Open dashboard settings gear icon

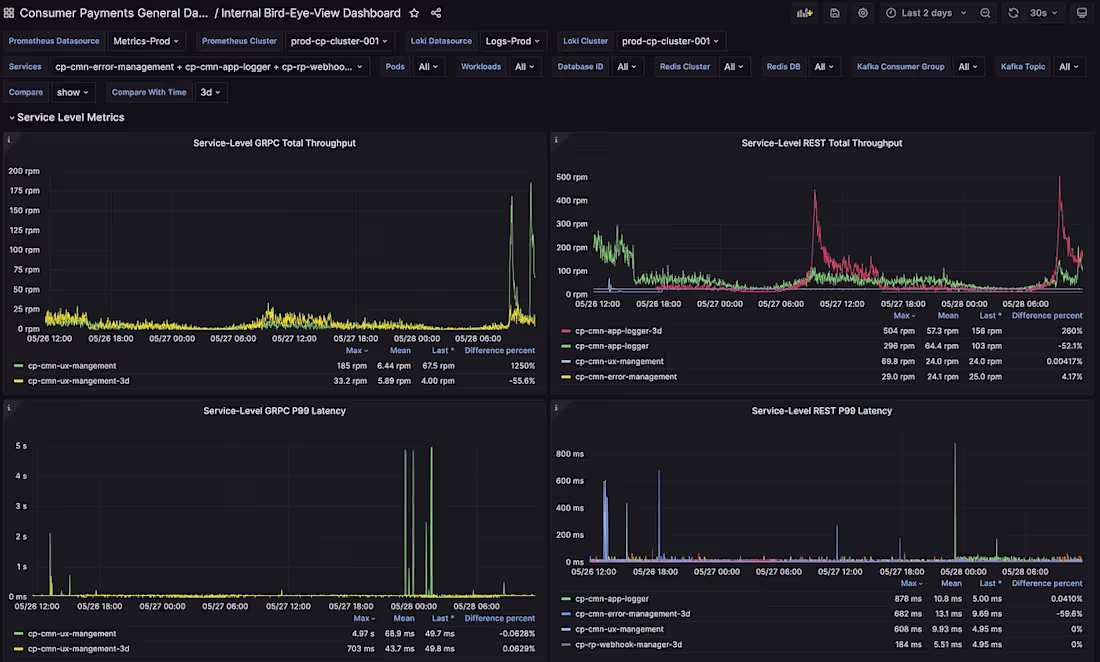862,13
